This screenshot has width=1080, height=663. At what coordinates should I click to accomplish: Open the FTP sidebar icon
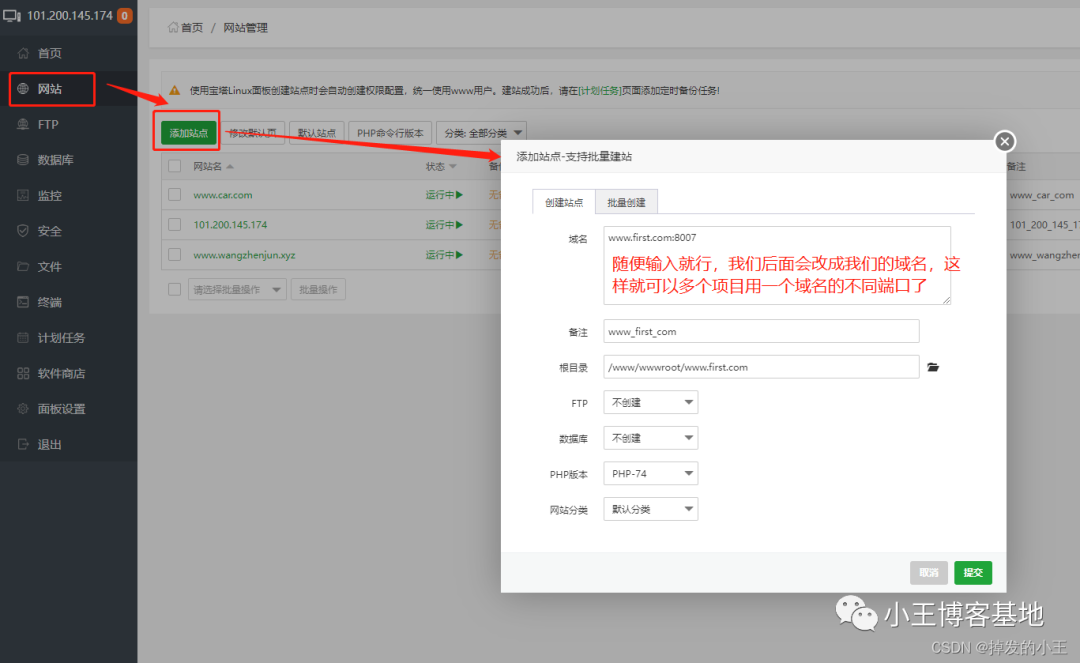(23, 124)
